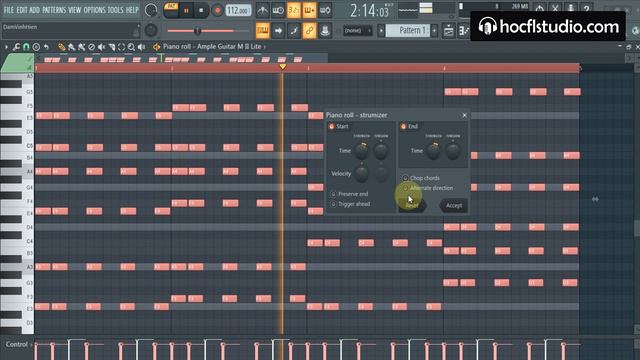Toggle wait for input before recording
The height and width of the screenshot is (360, 640).
[x=278, y=10]
